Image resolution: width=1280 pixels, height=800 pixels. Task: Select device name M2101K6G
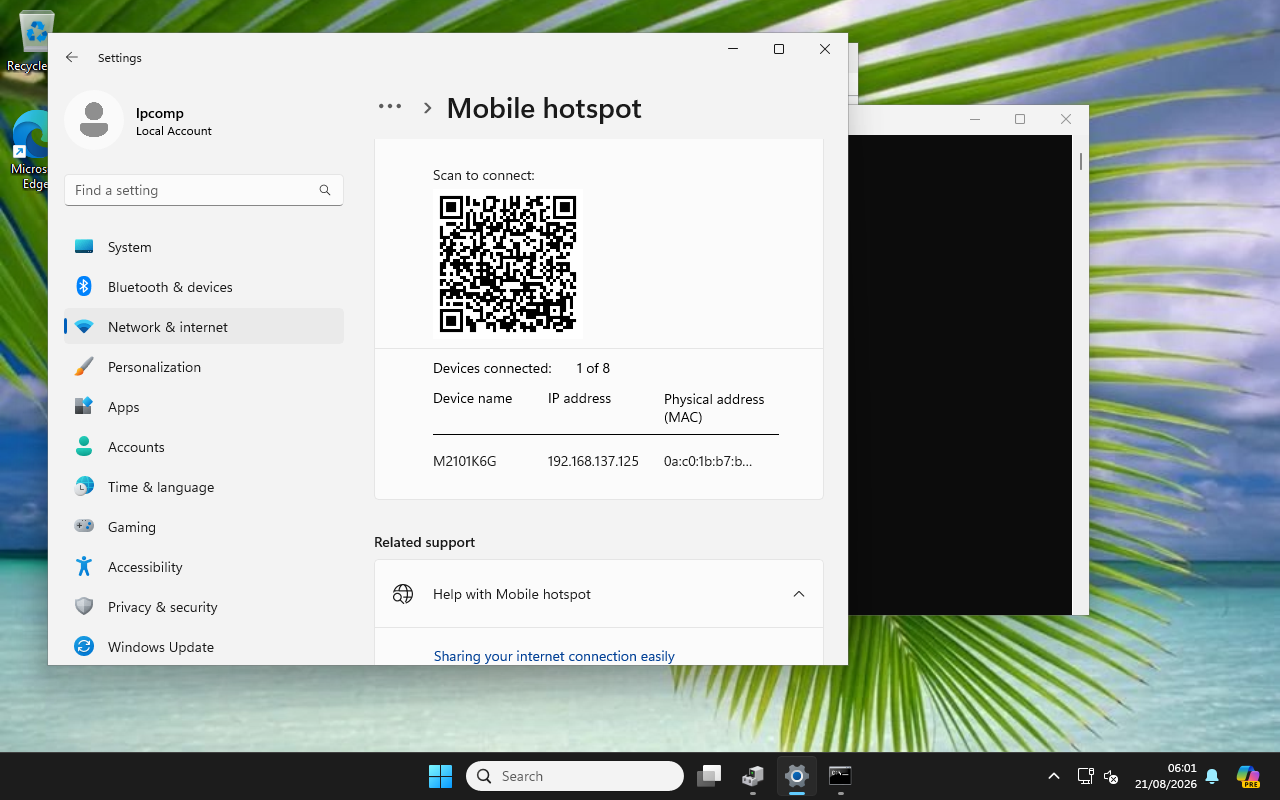pyautogui.click(x=464, y=461)
